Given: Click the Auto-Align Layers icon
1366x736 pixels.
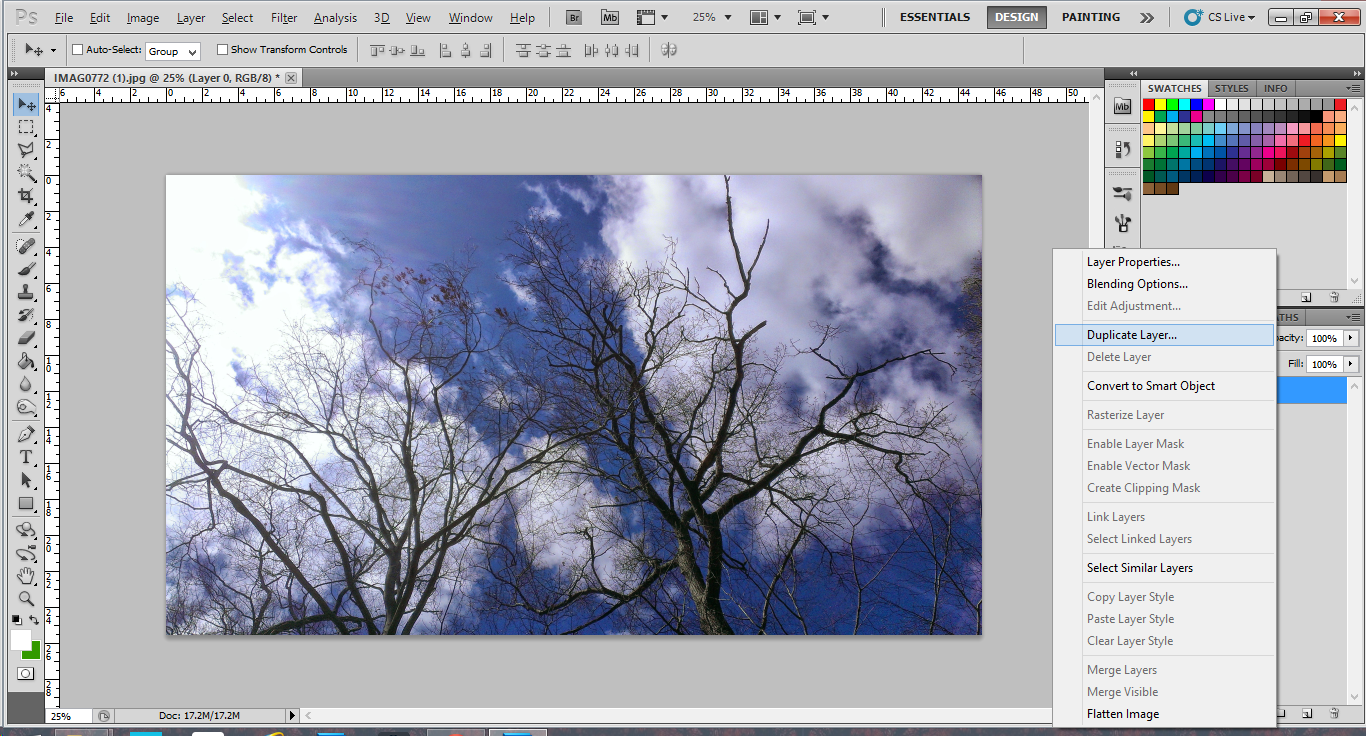Looking at the screenshot, I should (x=669, y=50).
